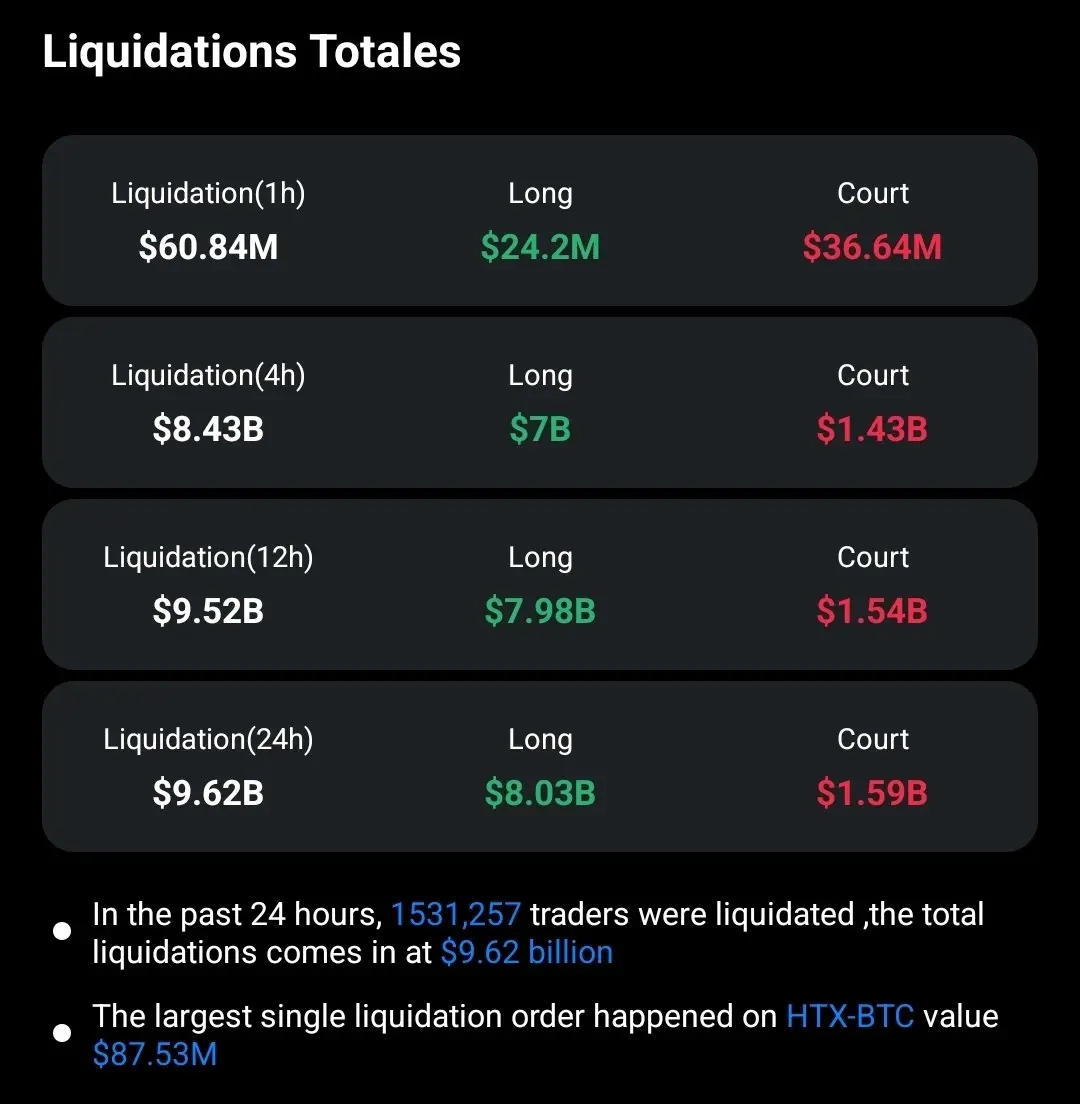
Task: Click the 1531,257 traders count
Action: 455,914
